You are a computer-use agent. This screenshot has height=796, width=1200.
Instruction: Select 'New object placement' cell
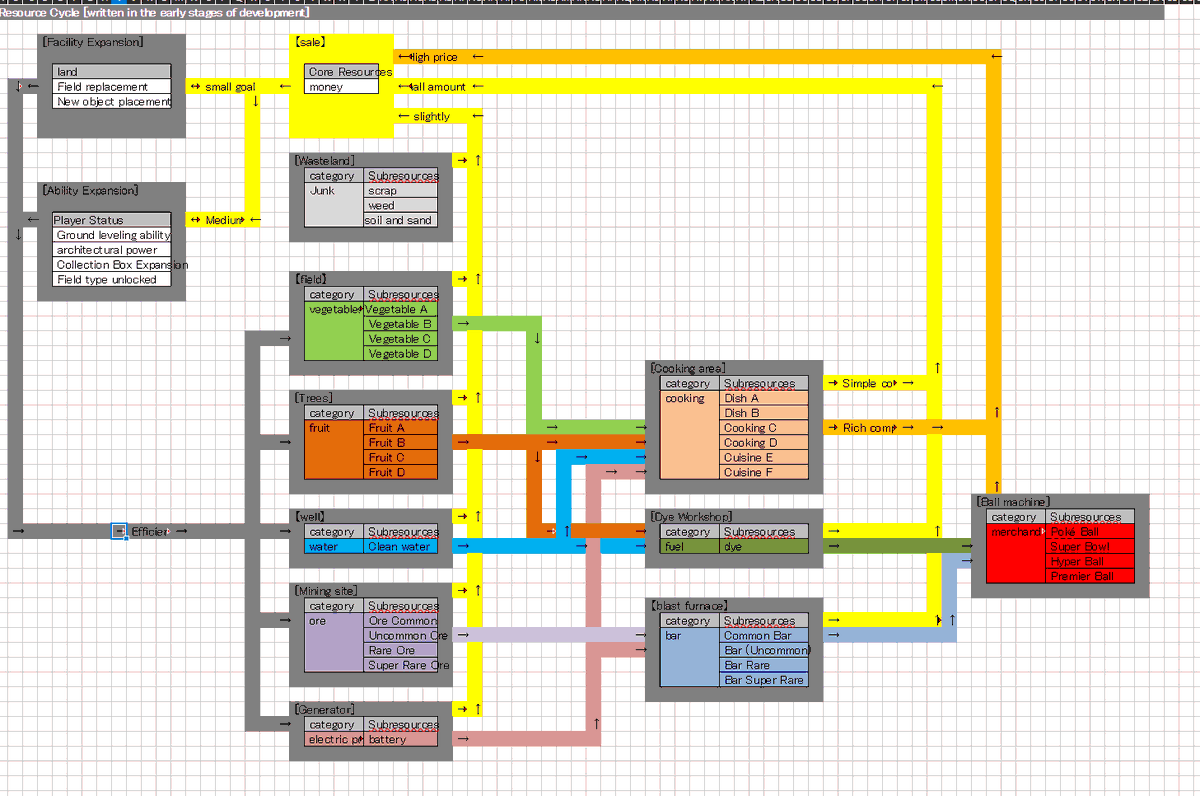112,102
